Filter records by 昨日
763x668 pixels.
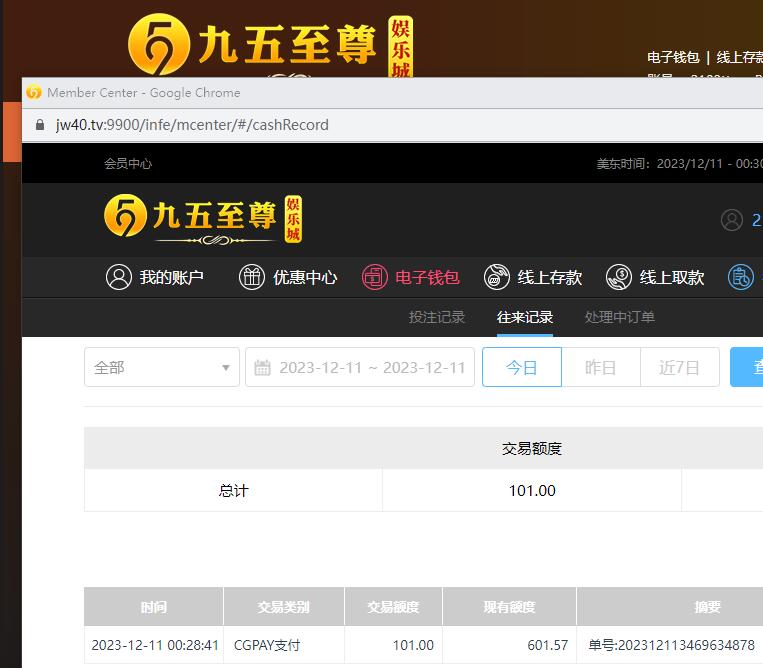click(601, 367)
